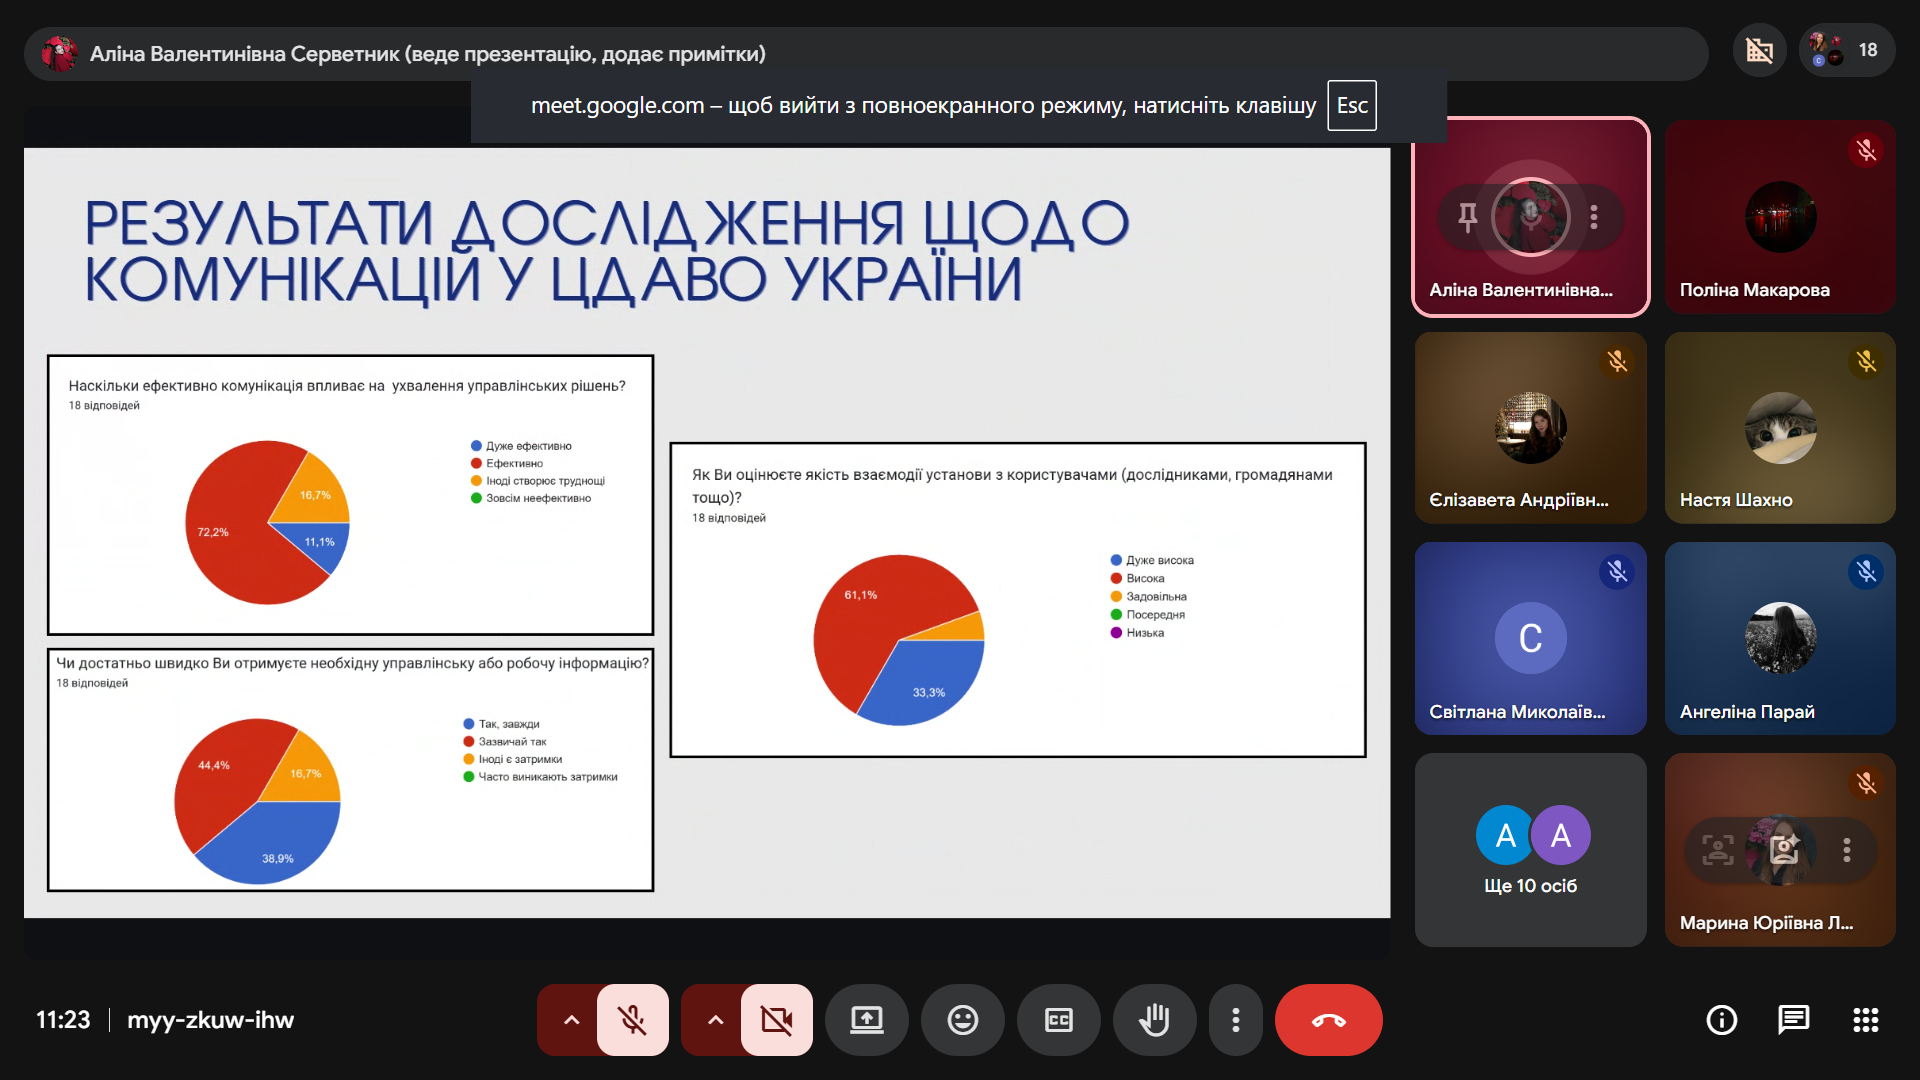Click apply visual effects icon on Марина's tile
The image size is (1920, 1080).
(1785, 850)
